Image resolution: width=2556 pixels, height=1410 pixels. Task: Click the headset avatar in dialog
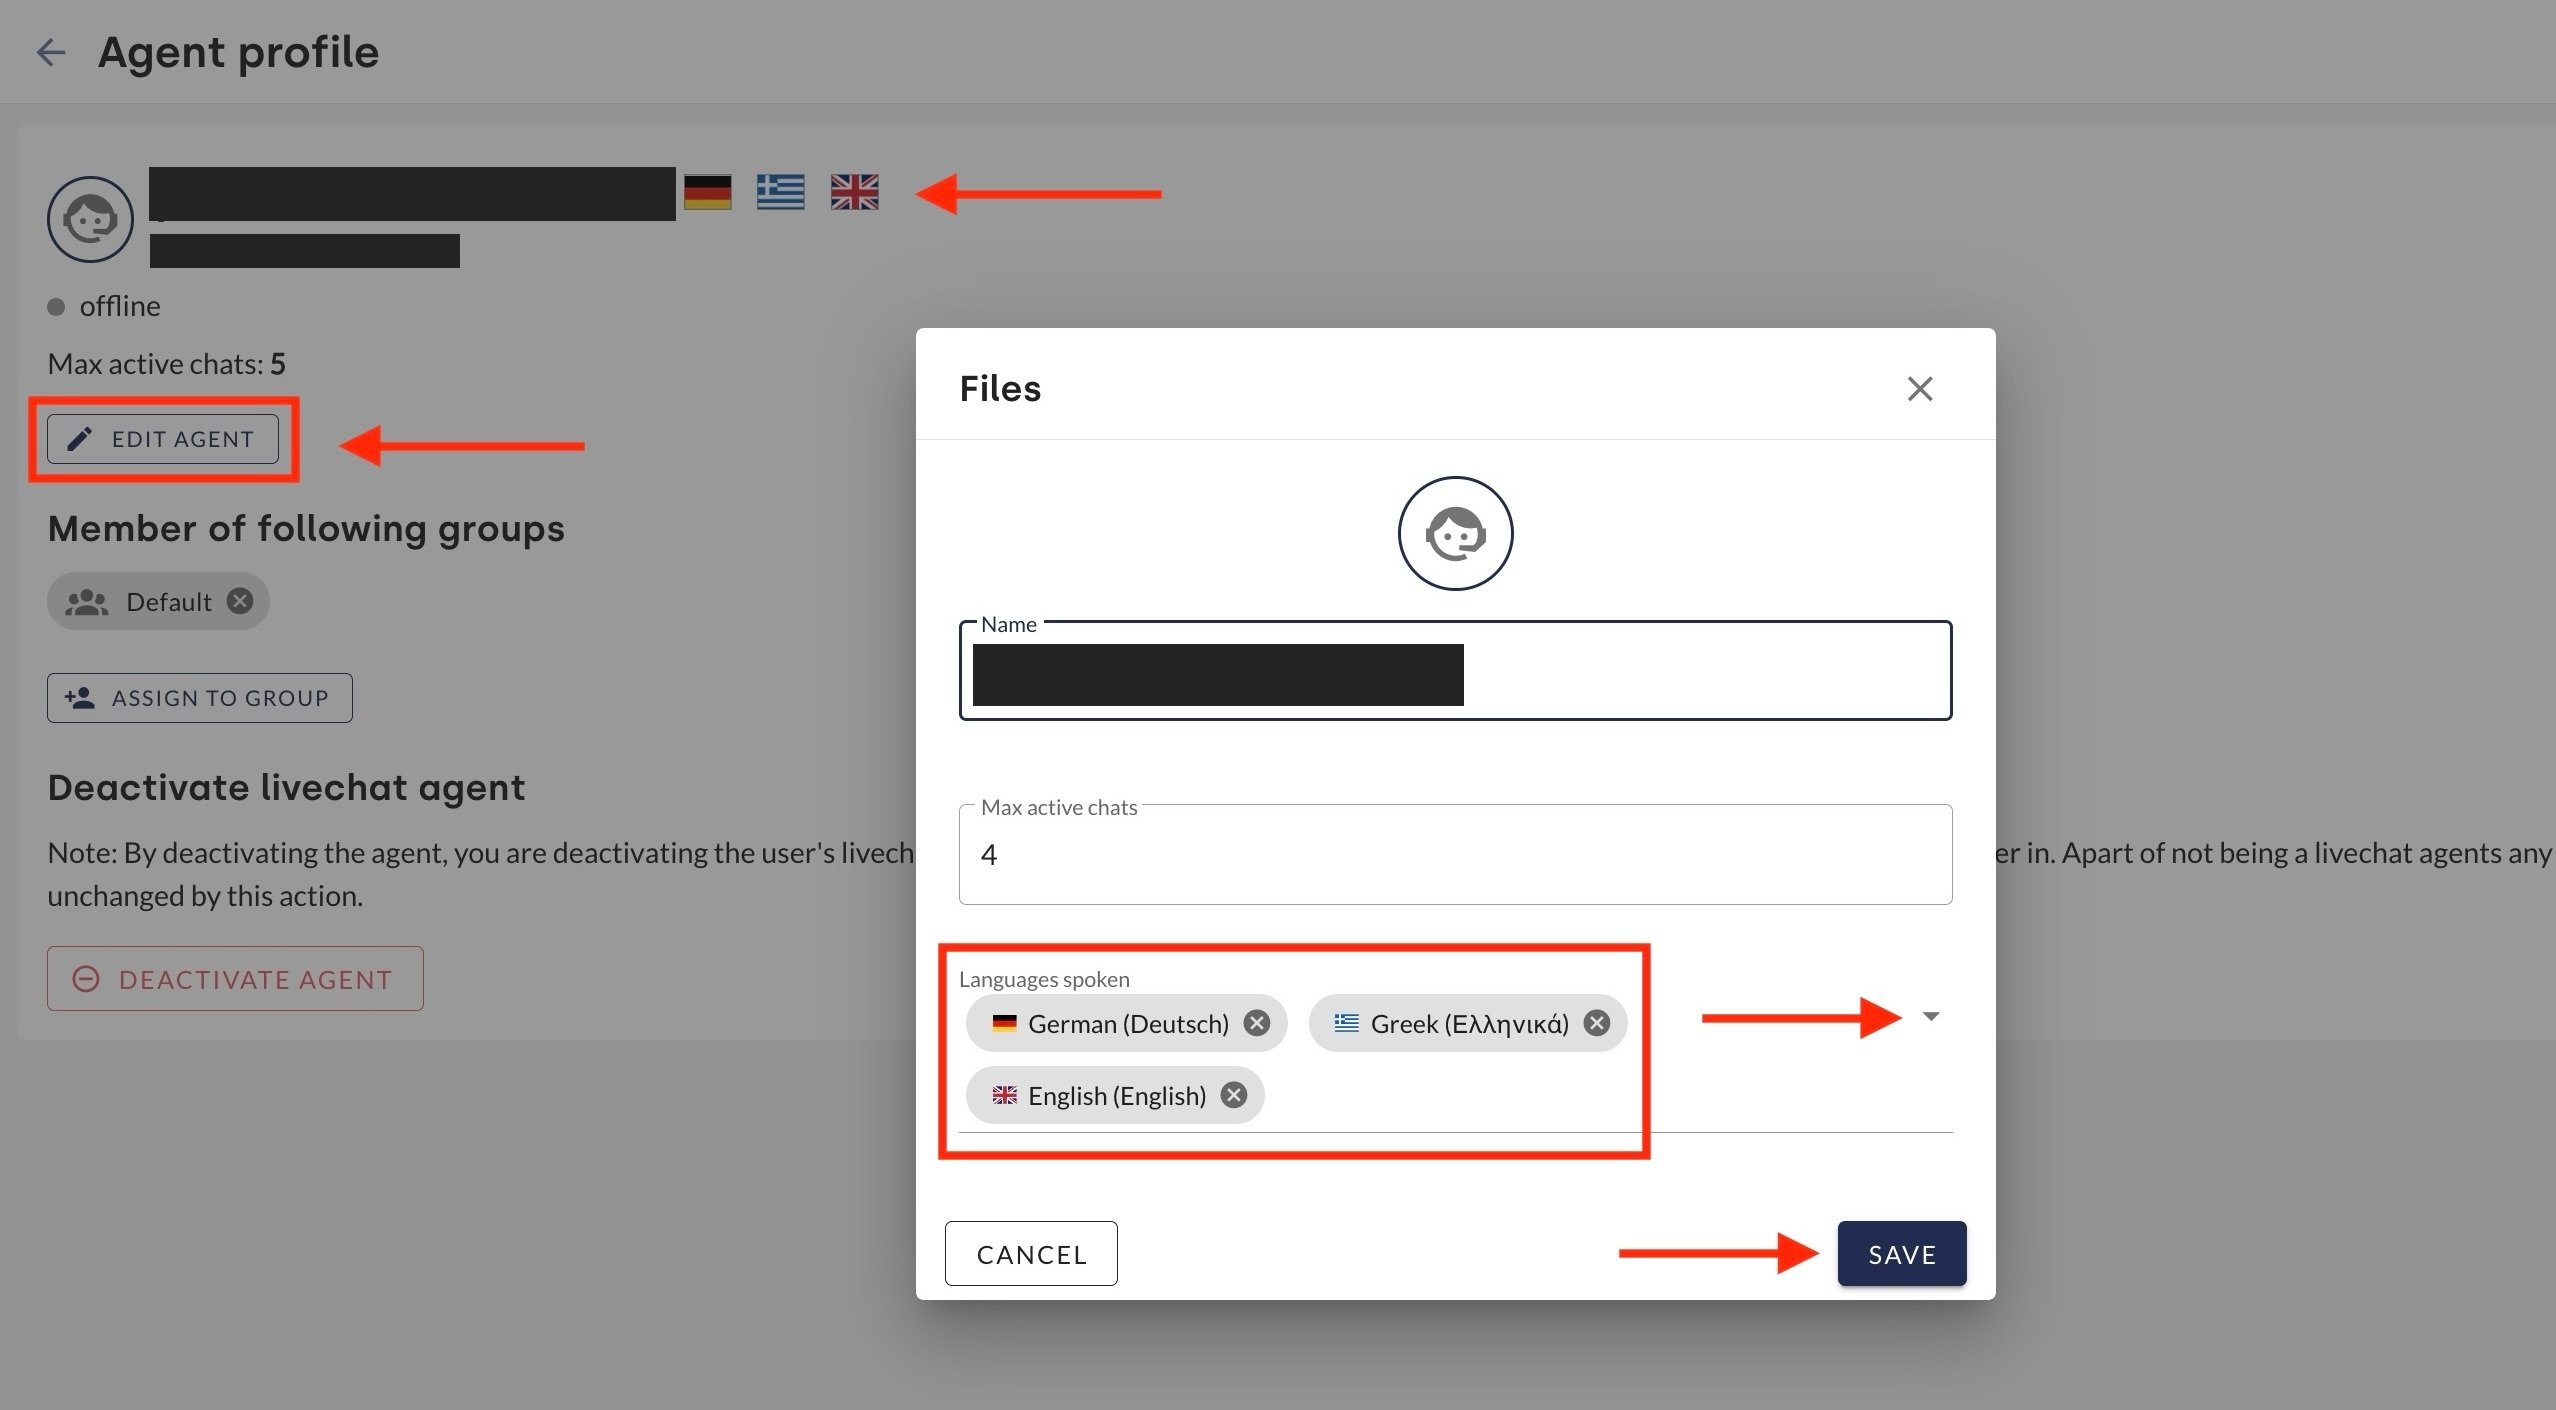point(1455,533)
